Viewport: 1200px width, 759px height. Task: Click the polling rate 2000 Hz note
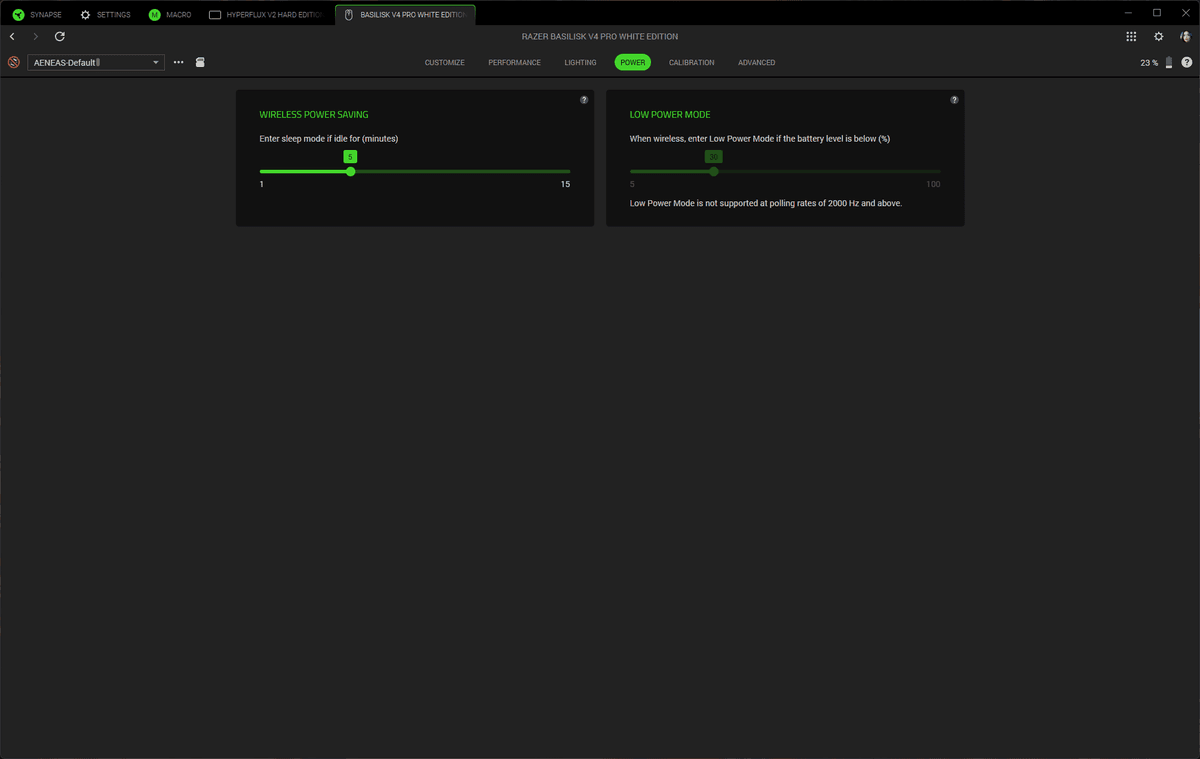tap(766, 203)
